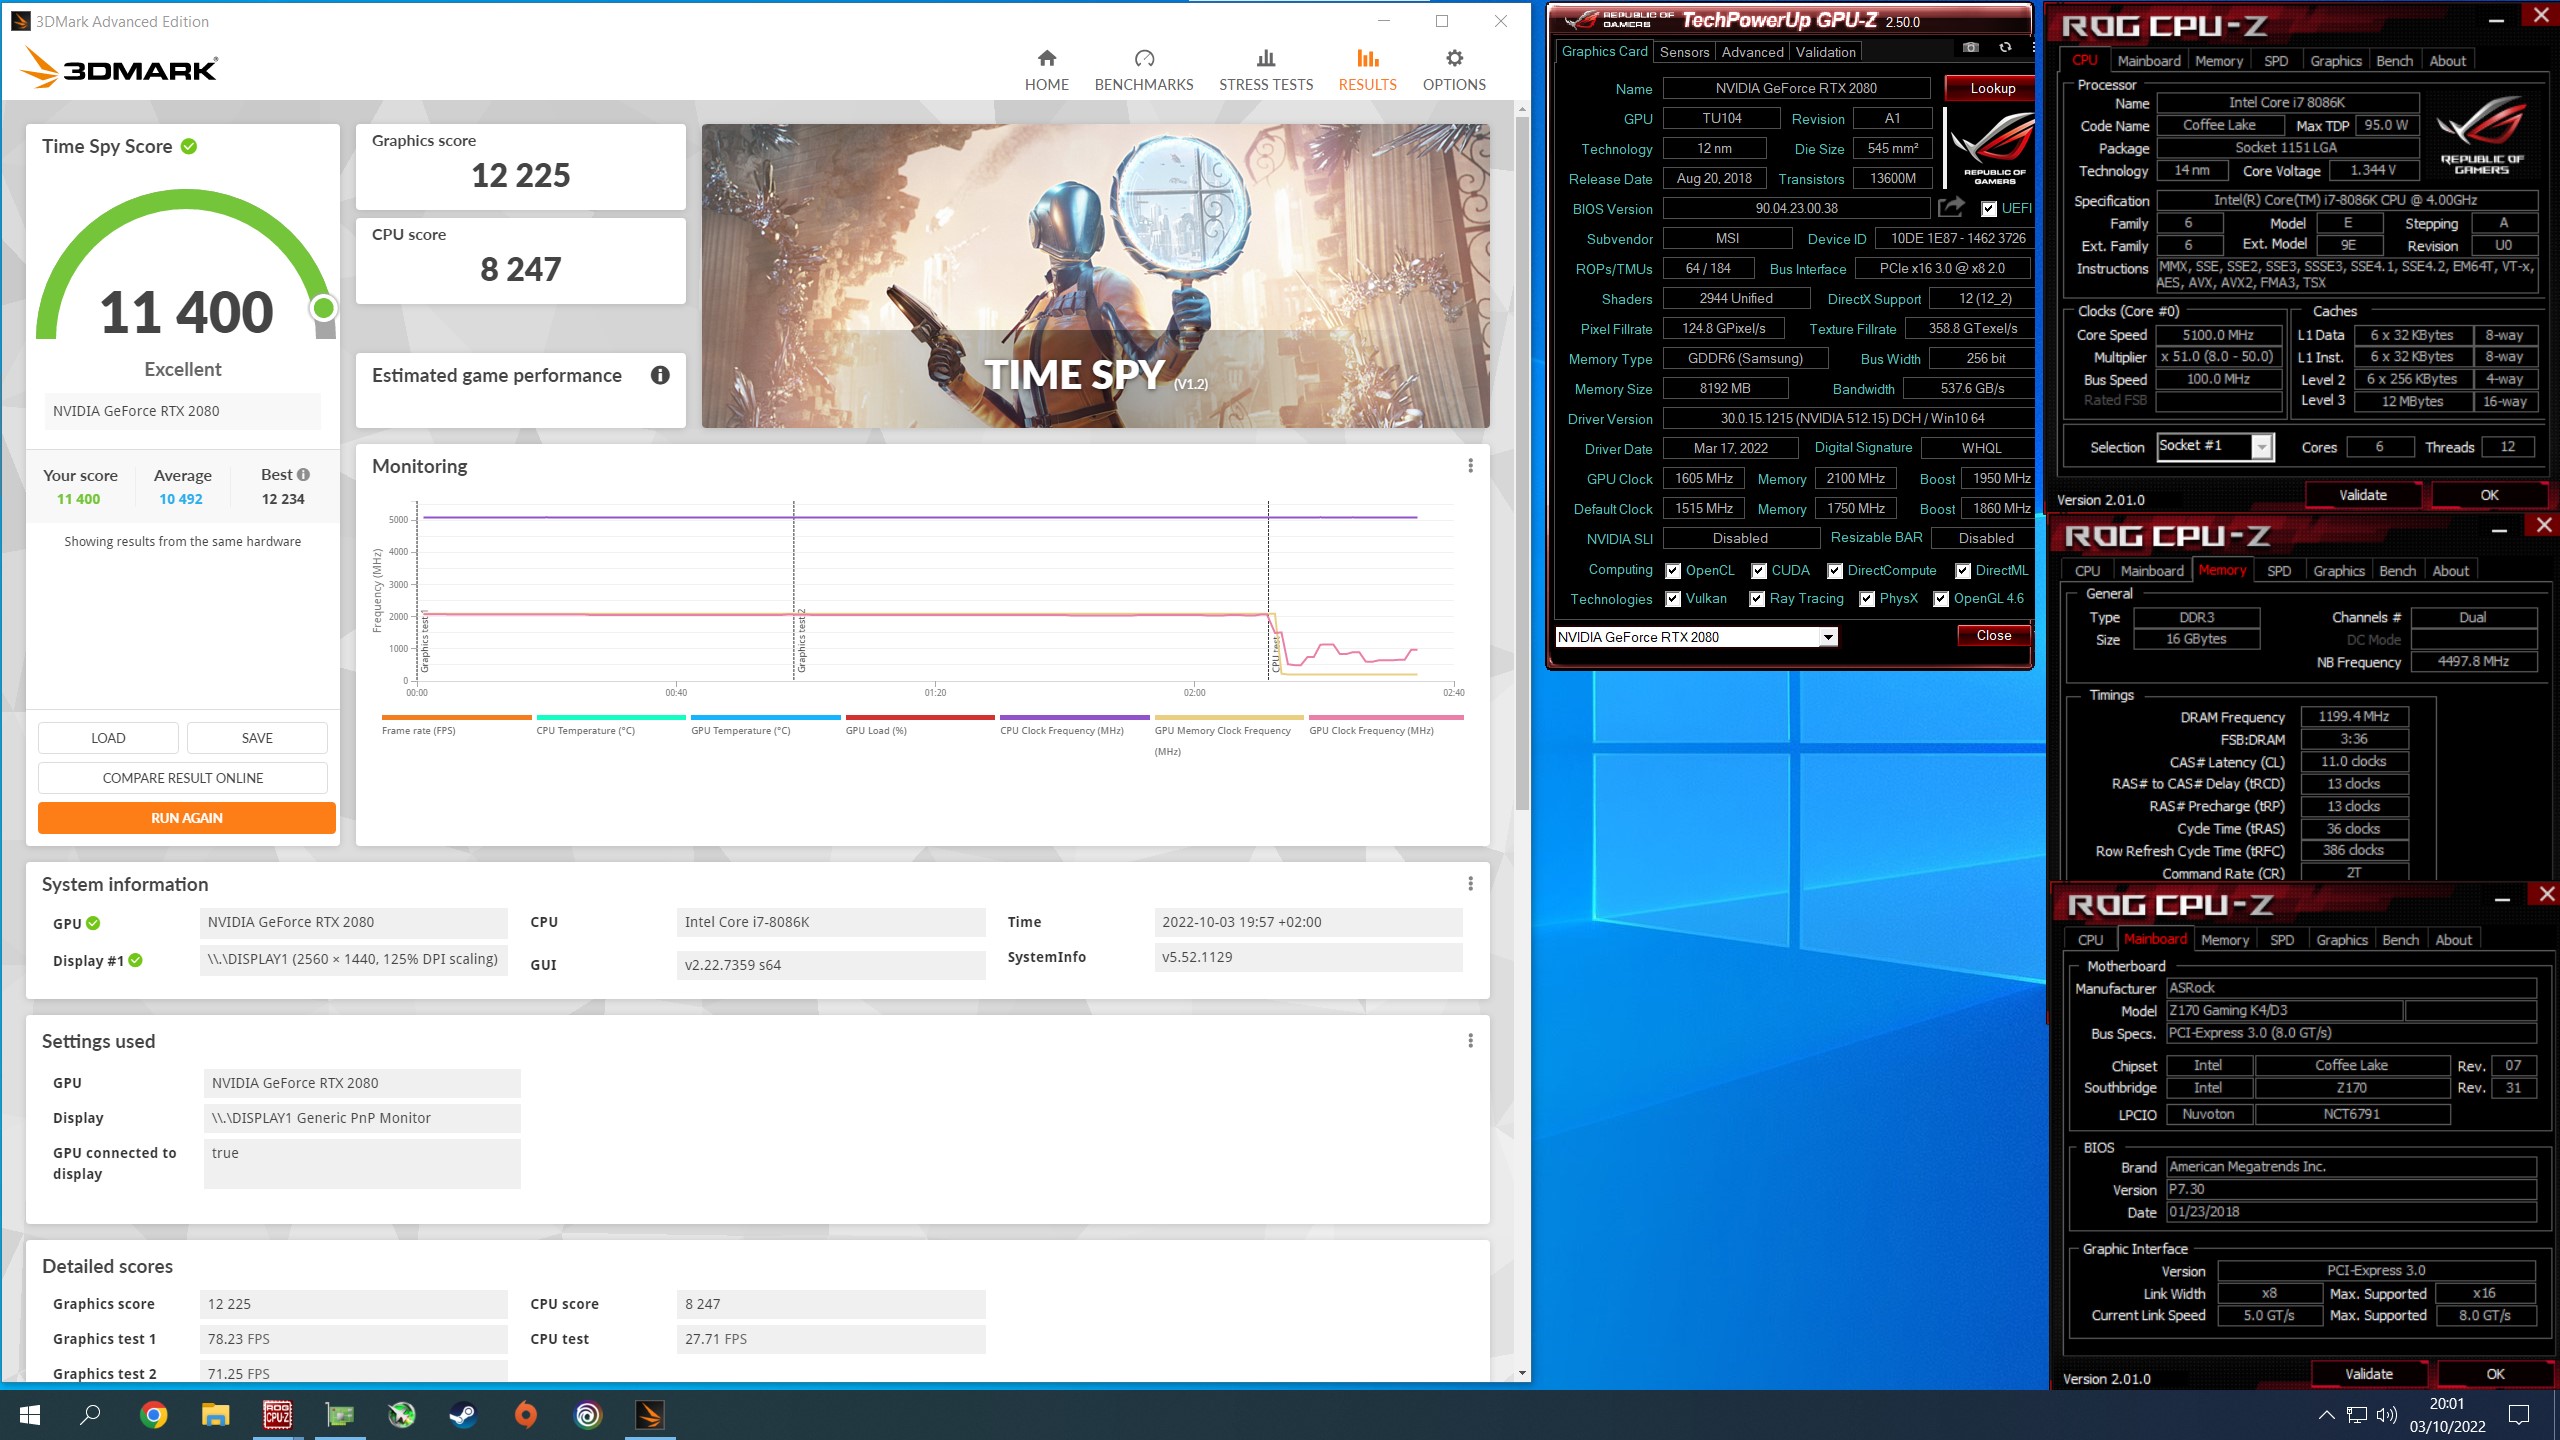Toggle the Ray Tracing checkbox in GPU-Z
Image resolution: width=2560 pixels, height=1440 pixels.
[1757, 599]
